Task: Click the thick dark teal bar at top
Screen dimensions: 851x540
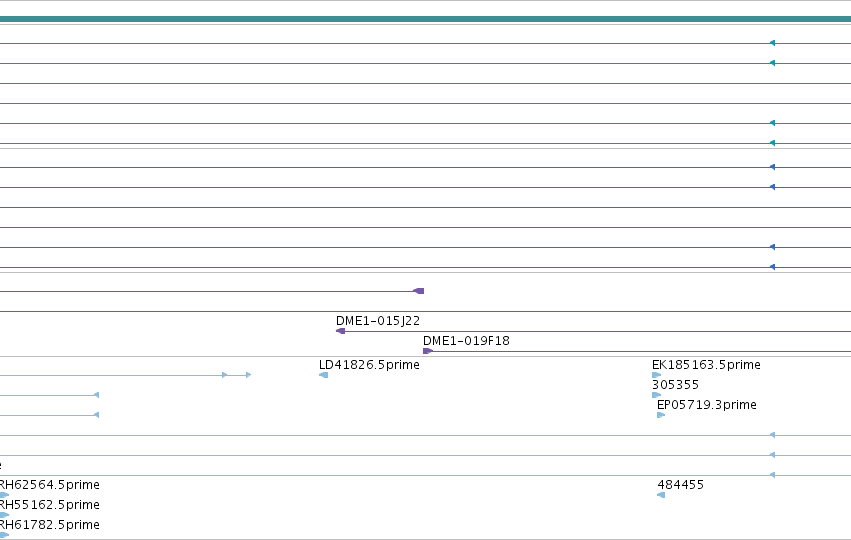Action: pyautogui.click(x=426, y=19)
